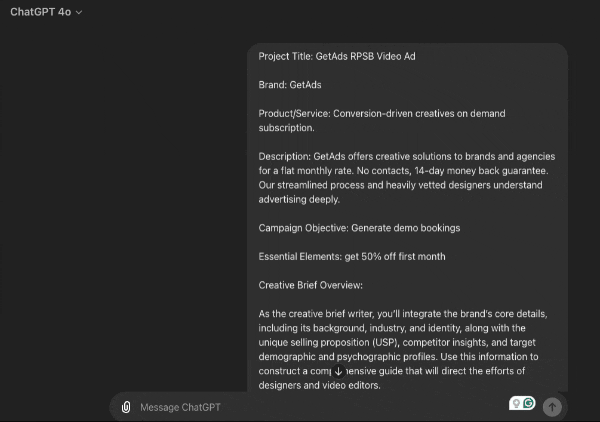Click the "Essential Elements" 50% off line
600x422 pixels.
tap(352, 257)
